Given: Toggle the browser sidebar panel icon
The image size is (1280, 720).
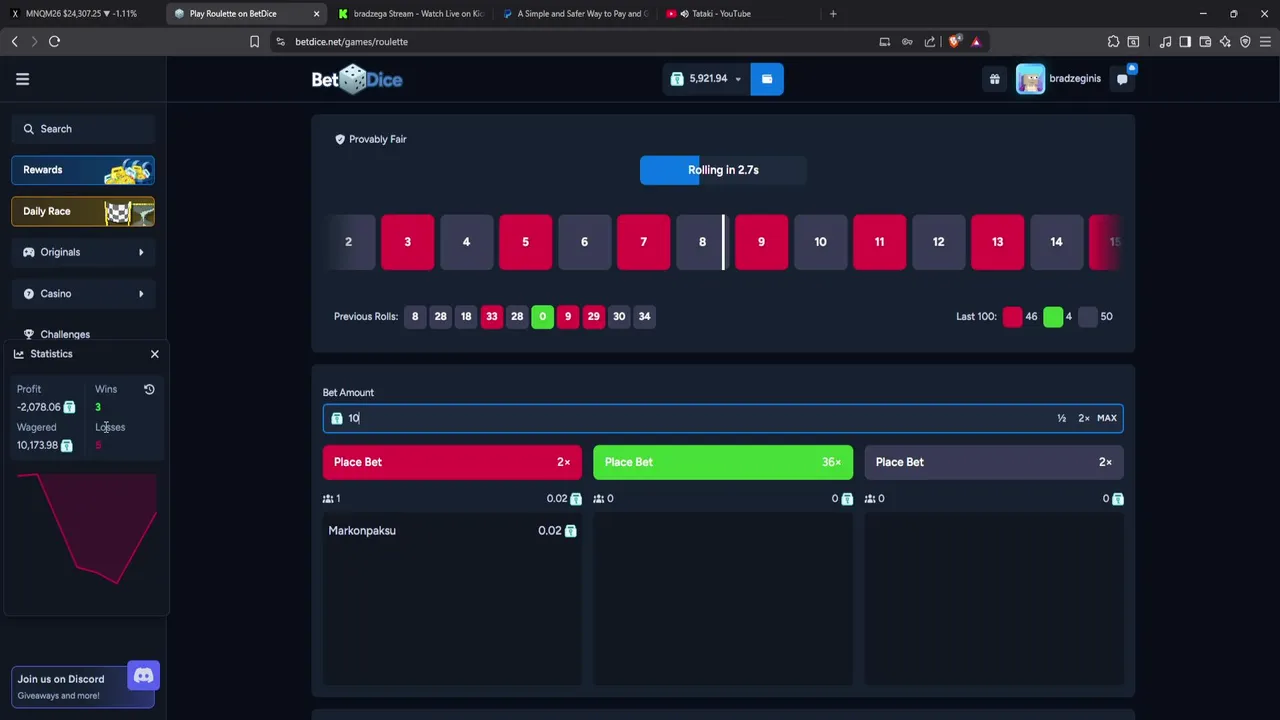Looking at the screenshot, I should pos(1185,41).
